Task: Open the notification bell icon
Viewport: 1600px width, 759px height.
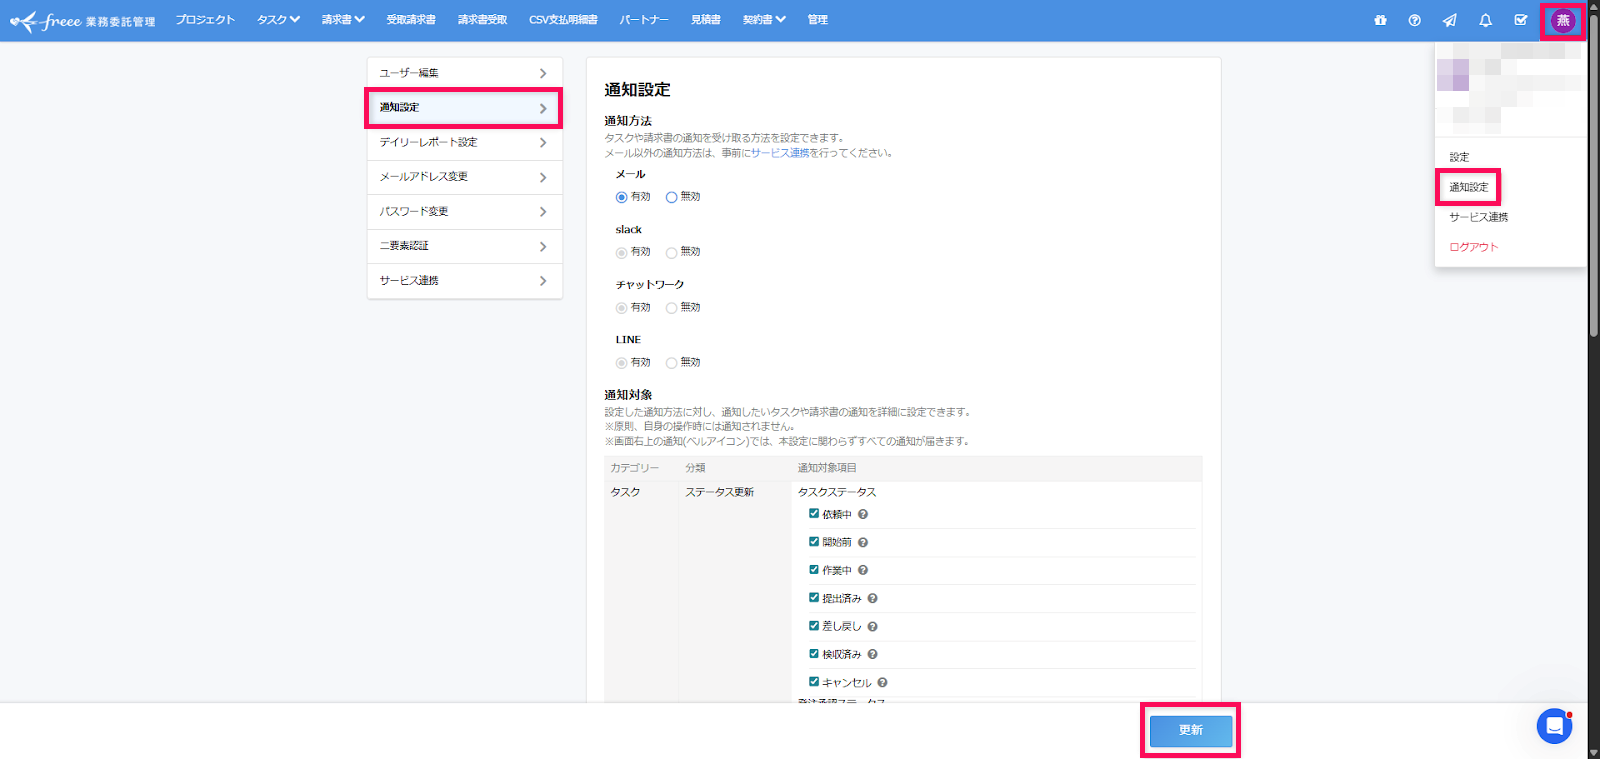Action: (1485, 20)
